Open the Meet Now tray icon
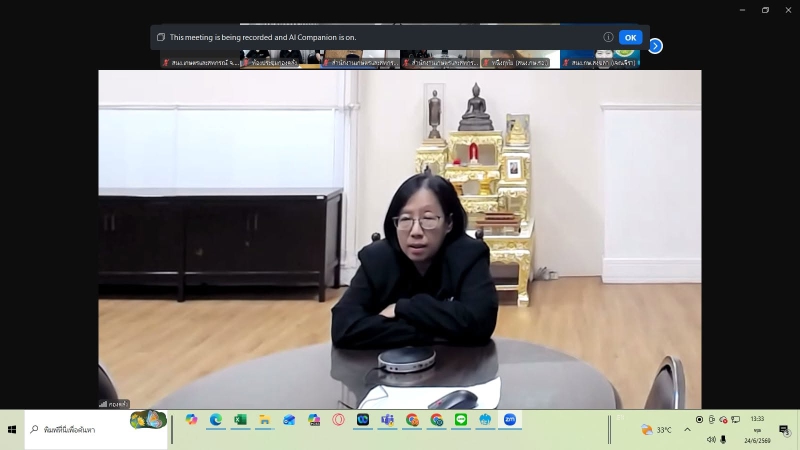This screenshot has width=800, height=450. click(x=712, y=419)
